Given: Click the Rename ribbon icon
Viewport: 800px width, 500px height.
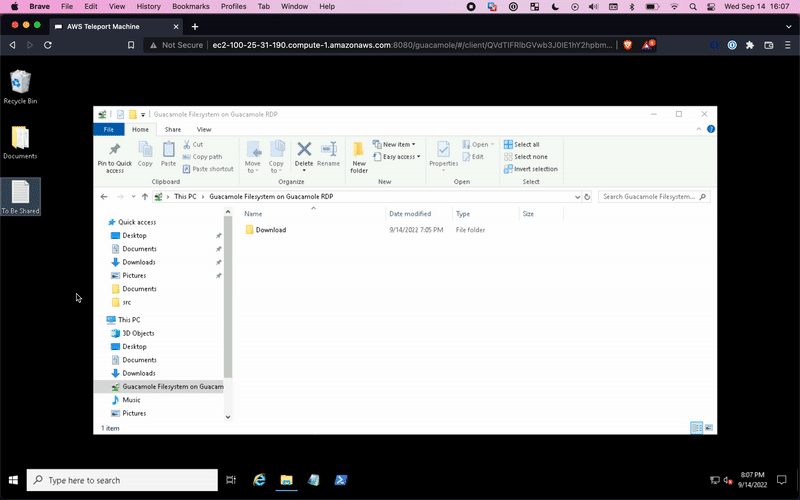Looking at the screenshot, I should (328, 151).
